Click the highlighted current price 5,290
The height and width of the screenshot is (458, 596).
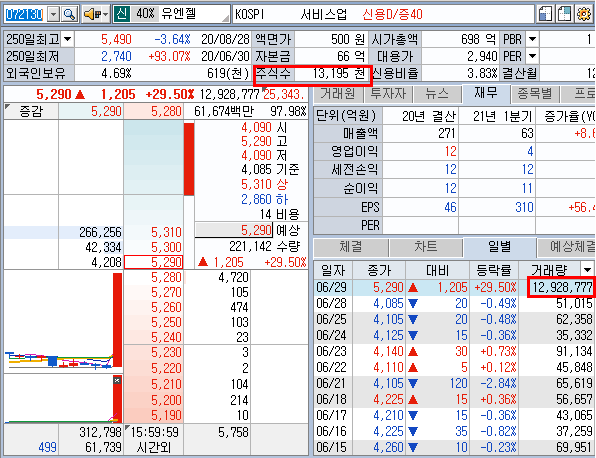click(154, 262)
